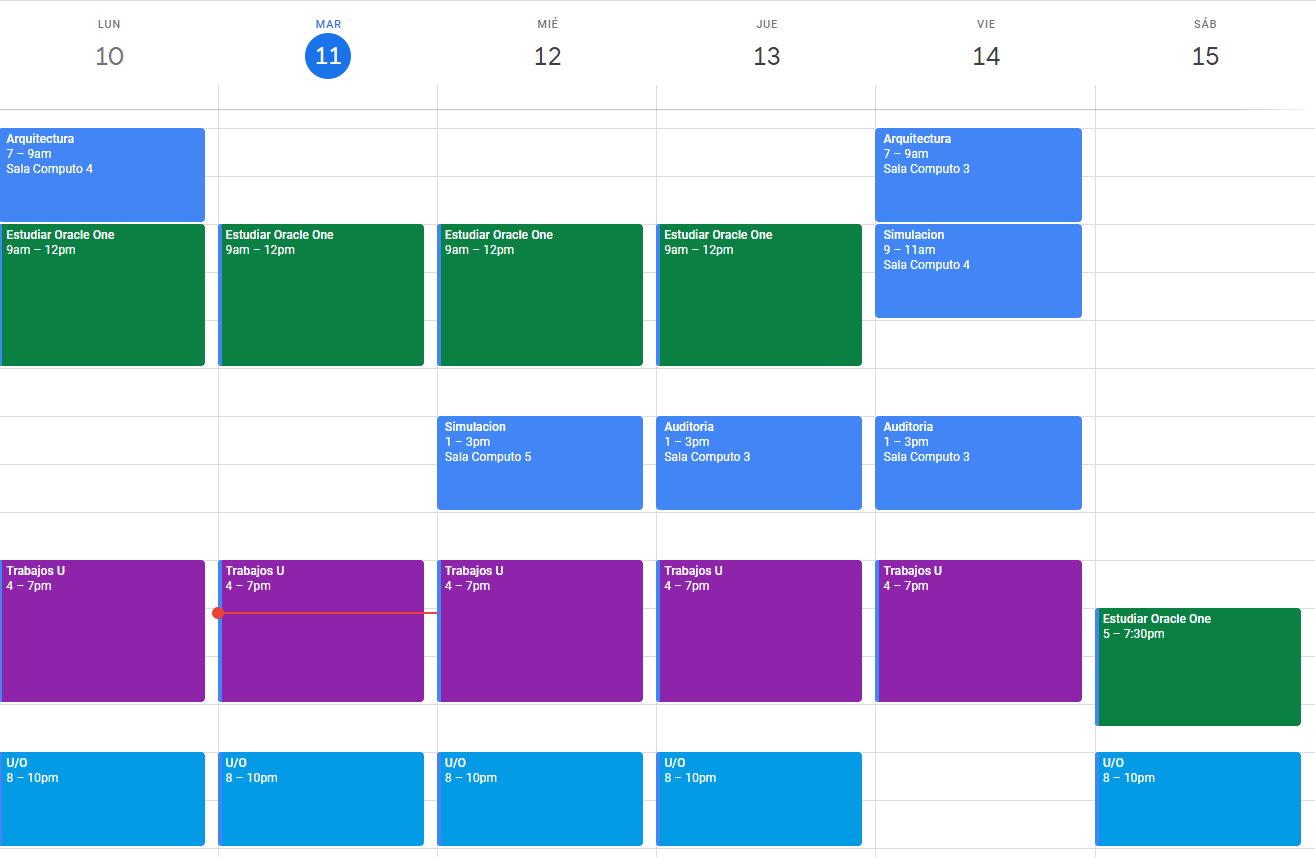The image size is (1316, 857).
Task: Open Thursday's Auditoria 1–3pm event
Action: [x=759, y=463]
